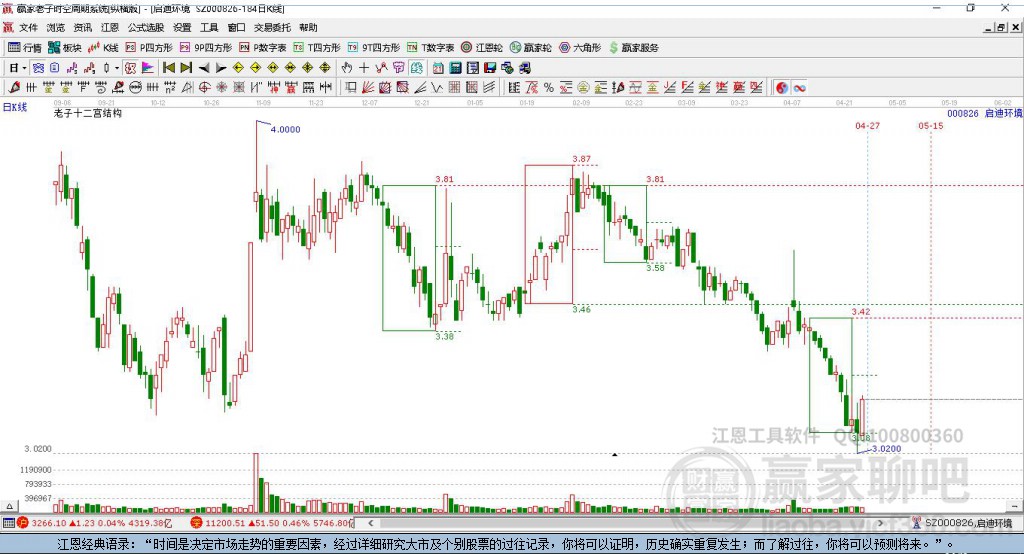Click the save floppy disk icon
The height and width of the screenshot is (554, 1024).
(490, 68)
